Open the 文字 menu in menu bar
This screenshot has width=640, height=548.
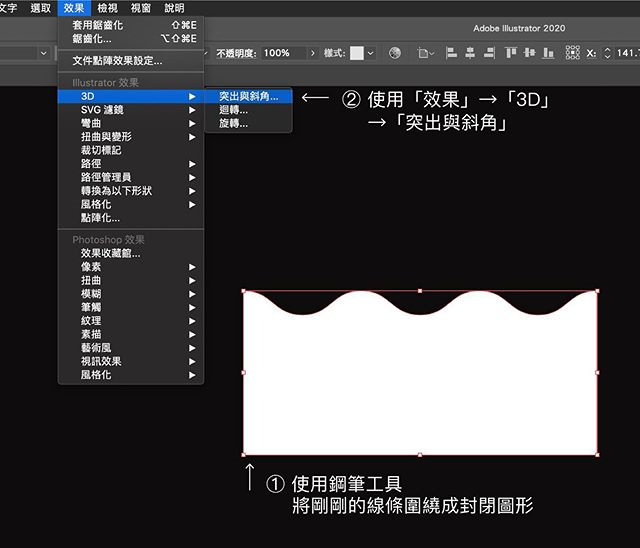pos(8,8)
